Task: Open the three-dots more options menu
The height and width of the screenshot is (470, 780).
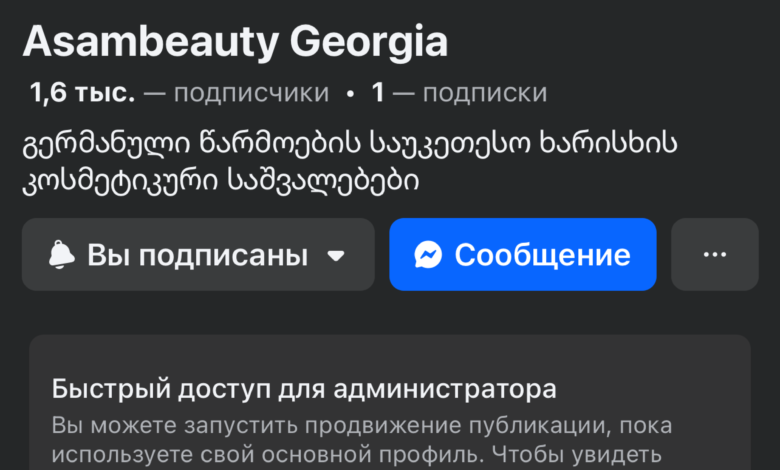Action: pyautogui.click(x=714, y=255)
